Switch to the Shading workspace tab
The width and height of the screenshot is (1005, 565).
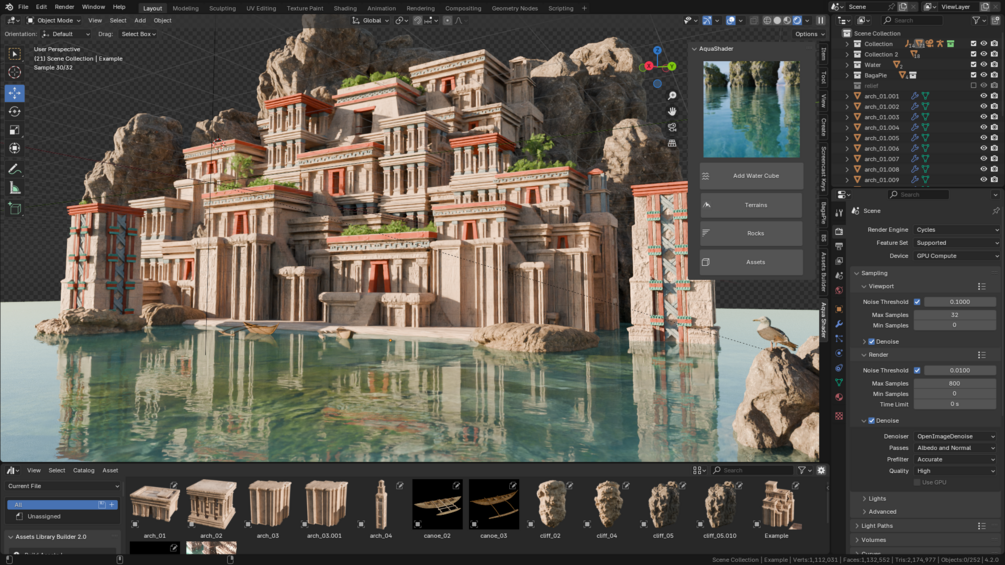[x=345, y=8]
